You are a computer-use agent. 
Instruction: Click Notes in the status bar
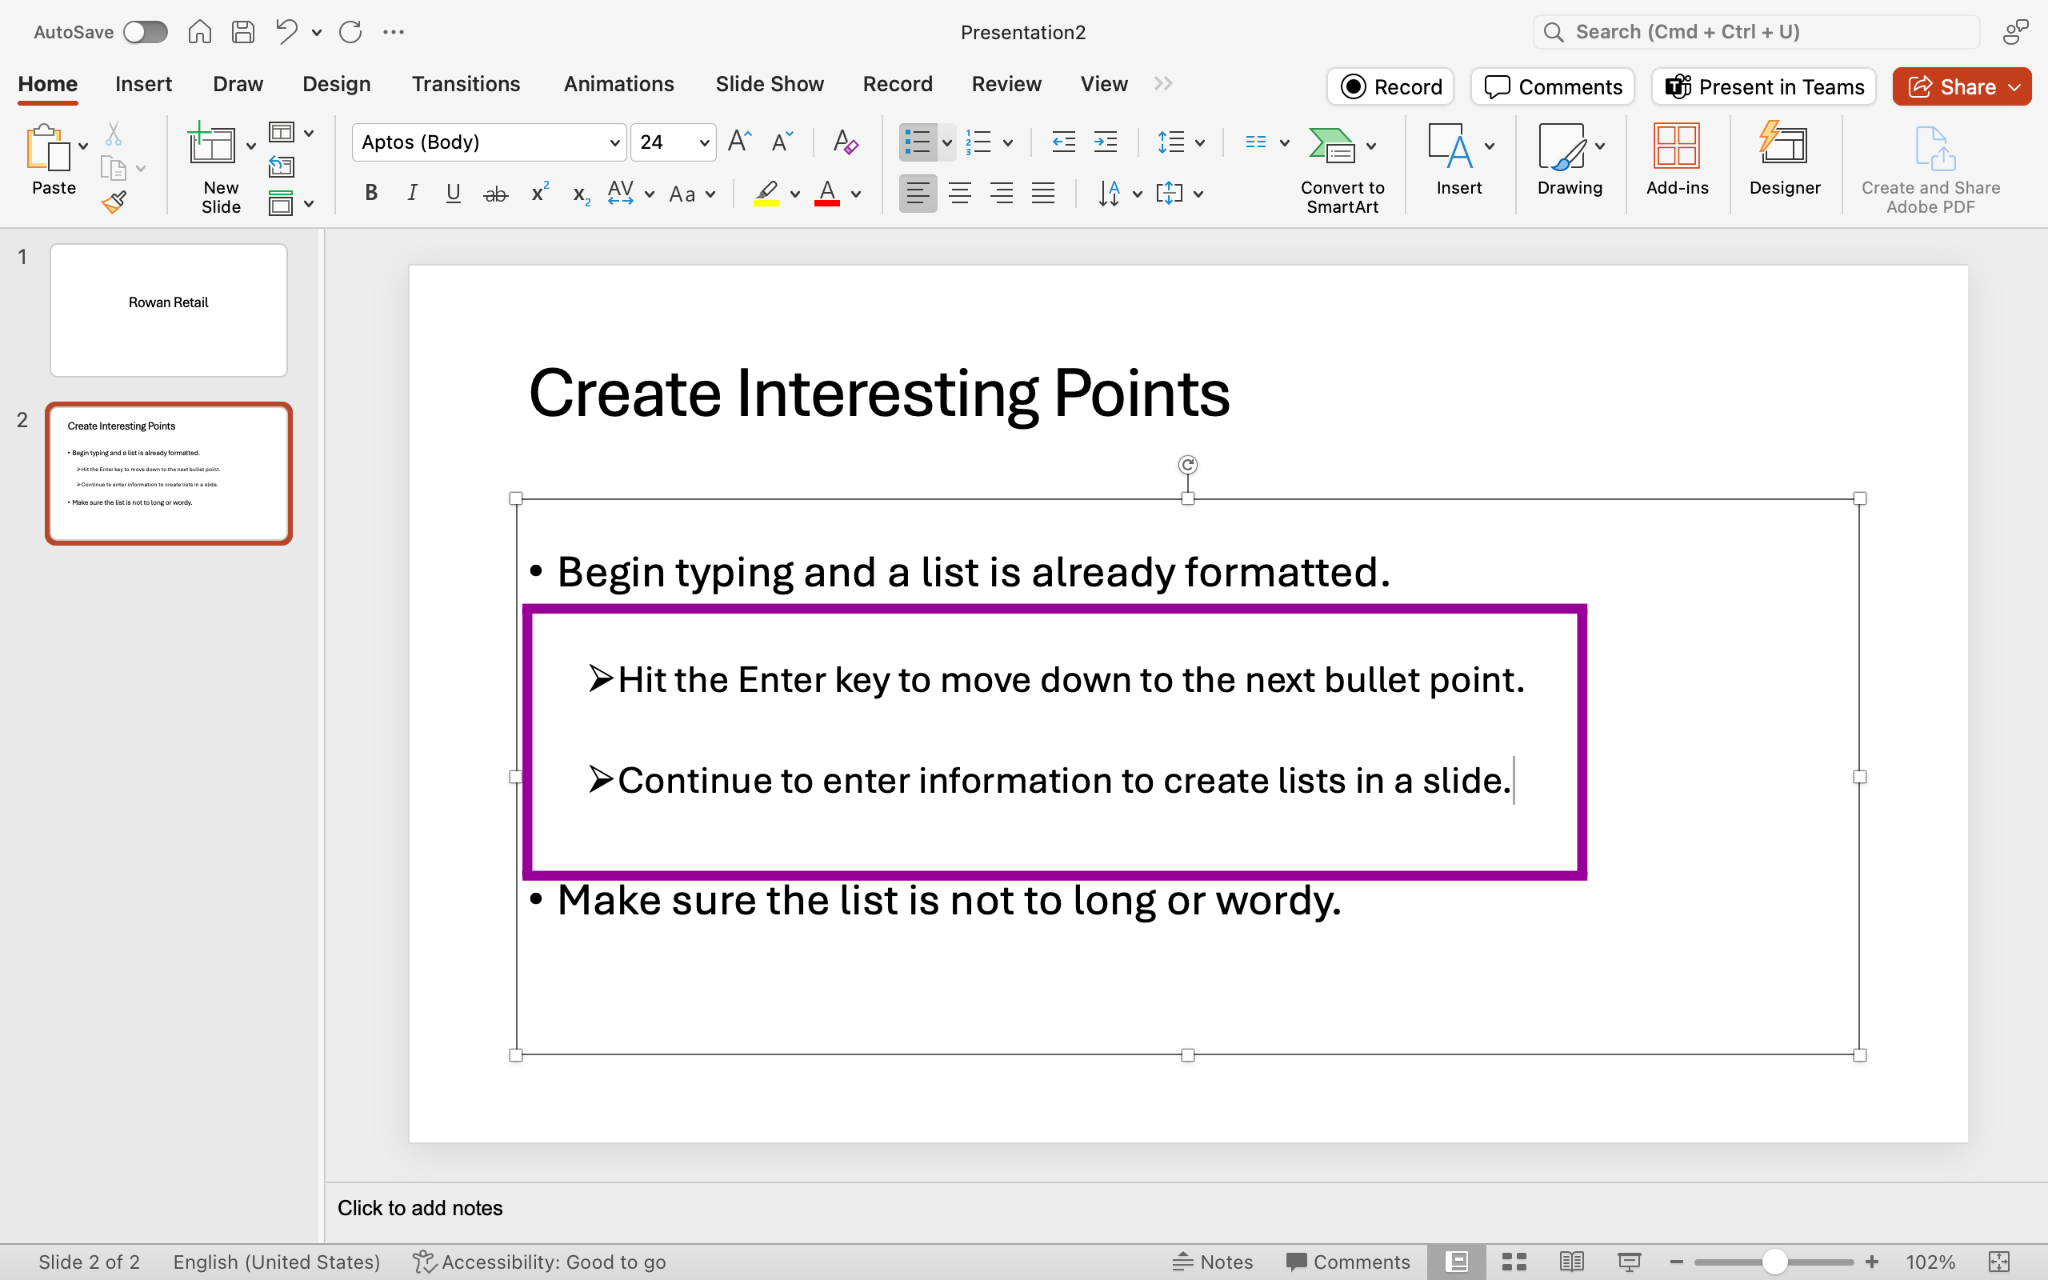point(1212,1262)
